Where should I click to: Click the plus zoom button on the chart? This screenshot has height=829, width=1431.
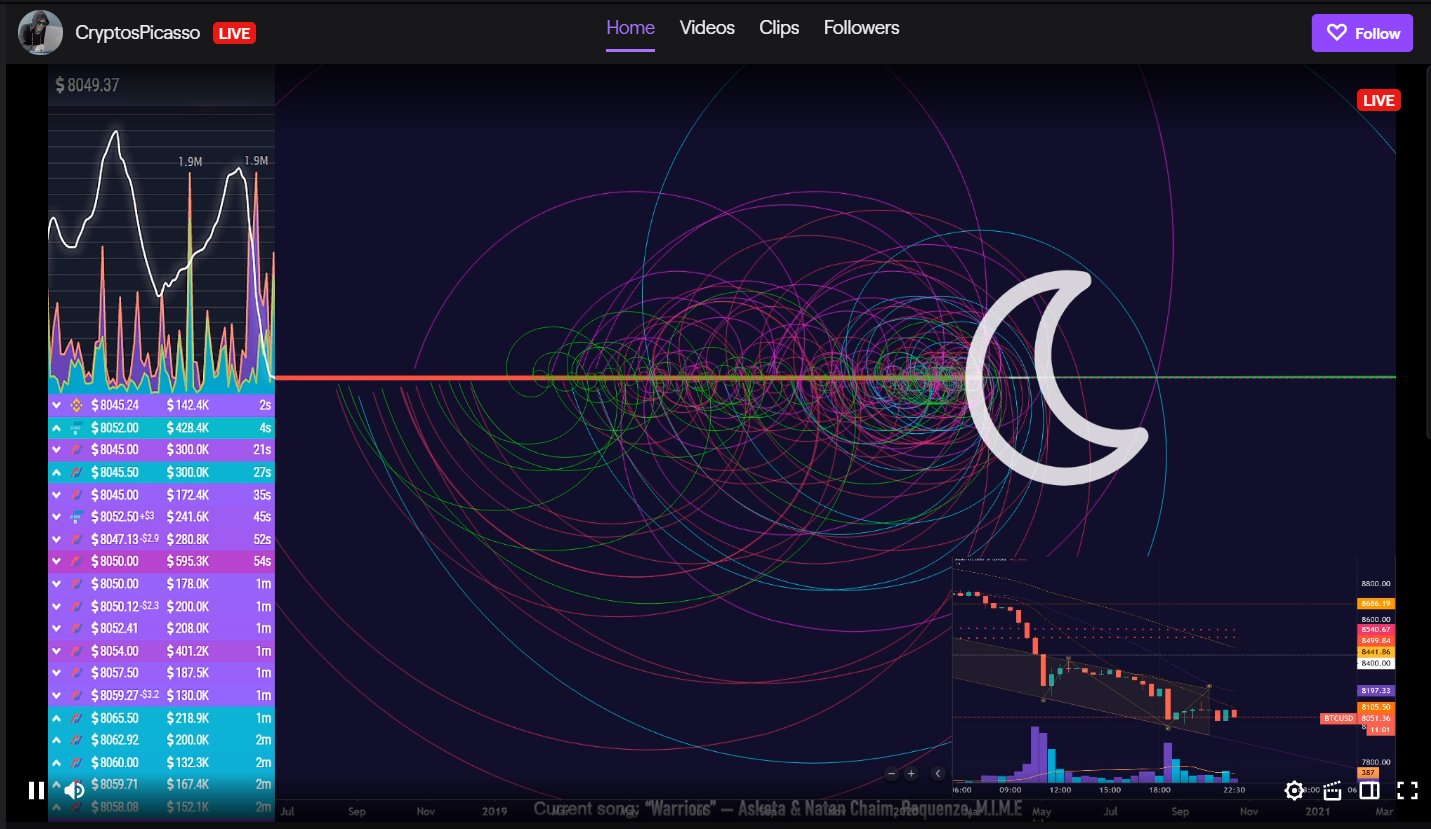(911, 773)
